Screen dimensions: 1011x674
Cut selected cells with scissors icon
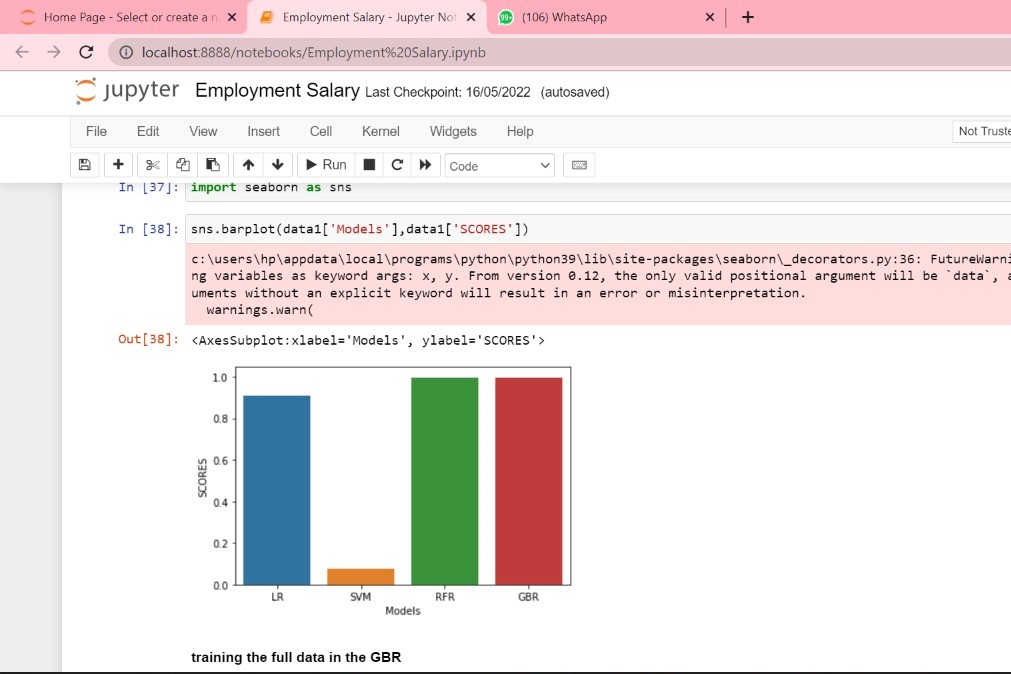(x=152, y=165)
